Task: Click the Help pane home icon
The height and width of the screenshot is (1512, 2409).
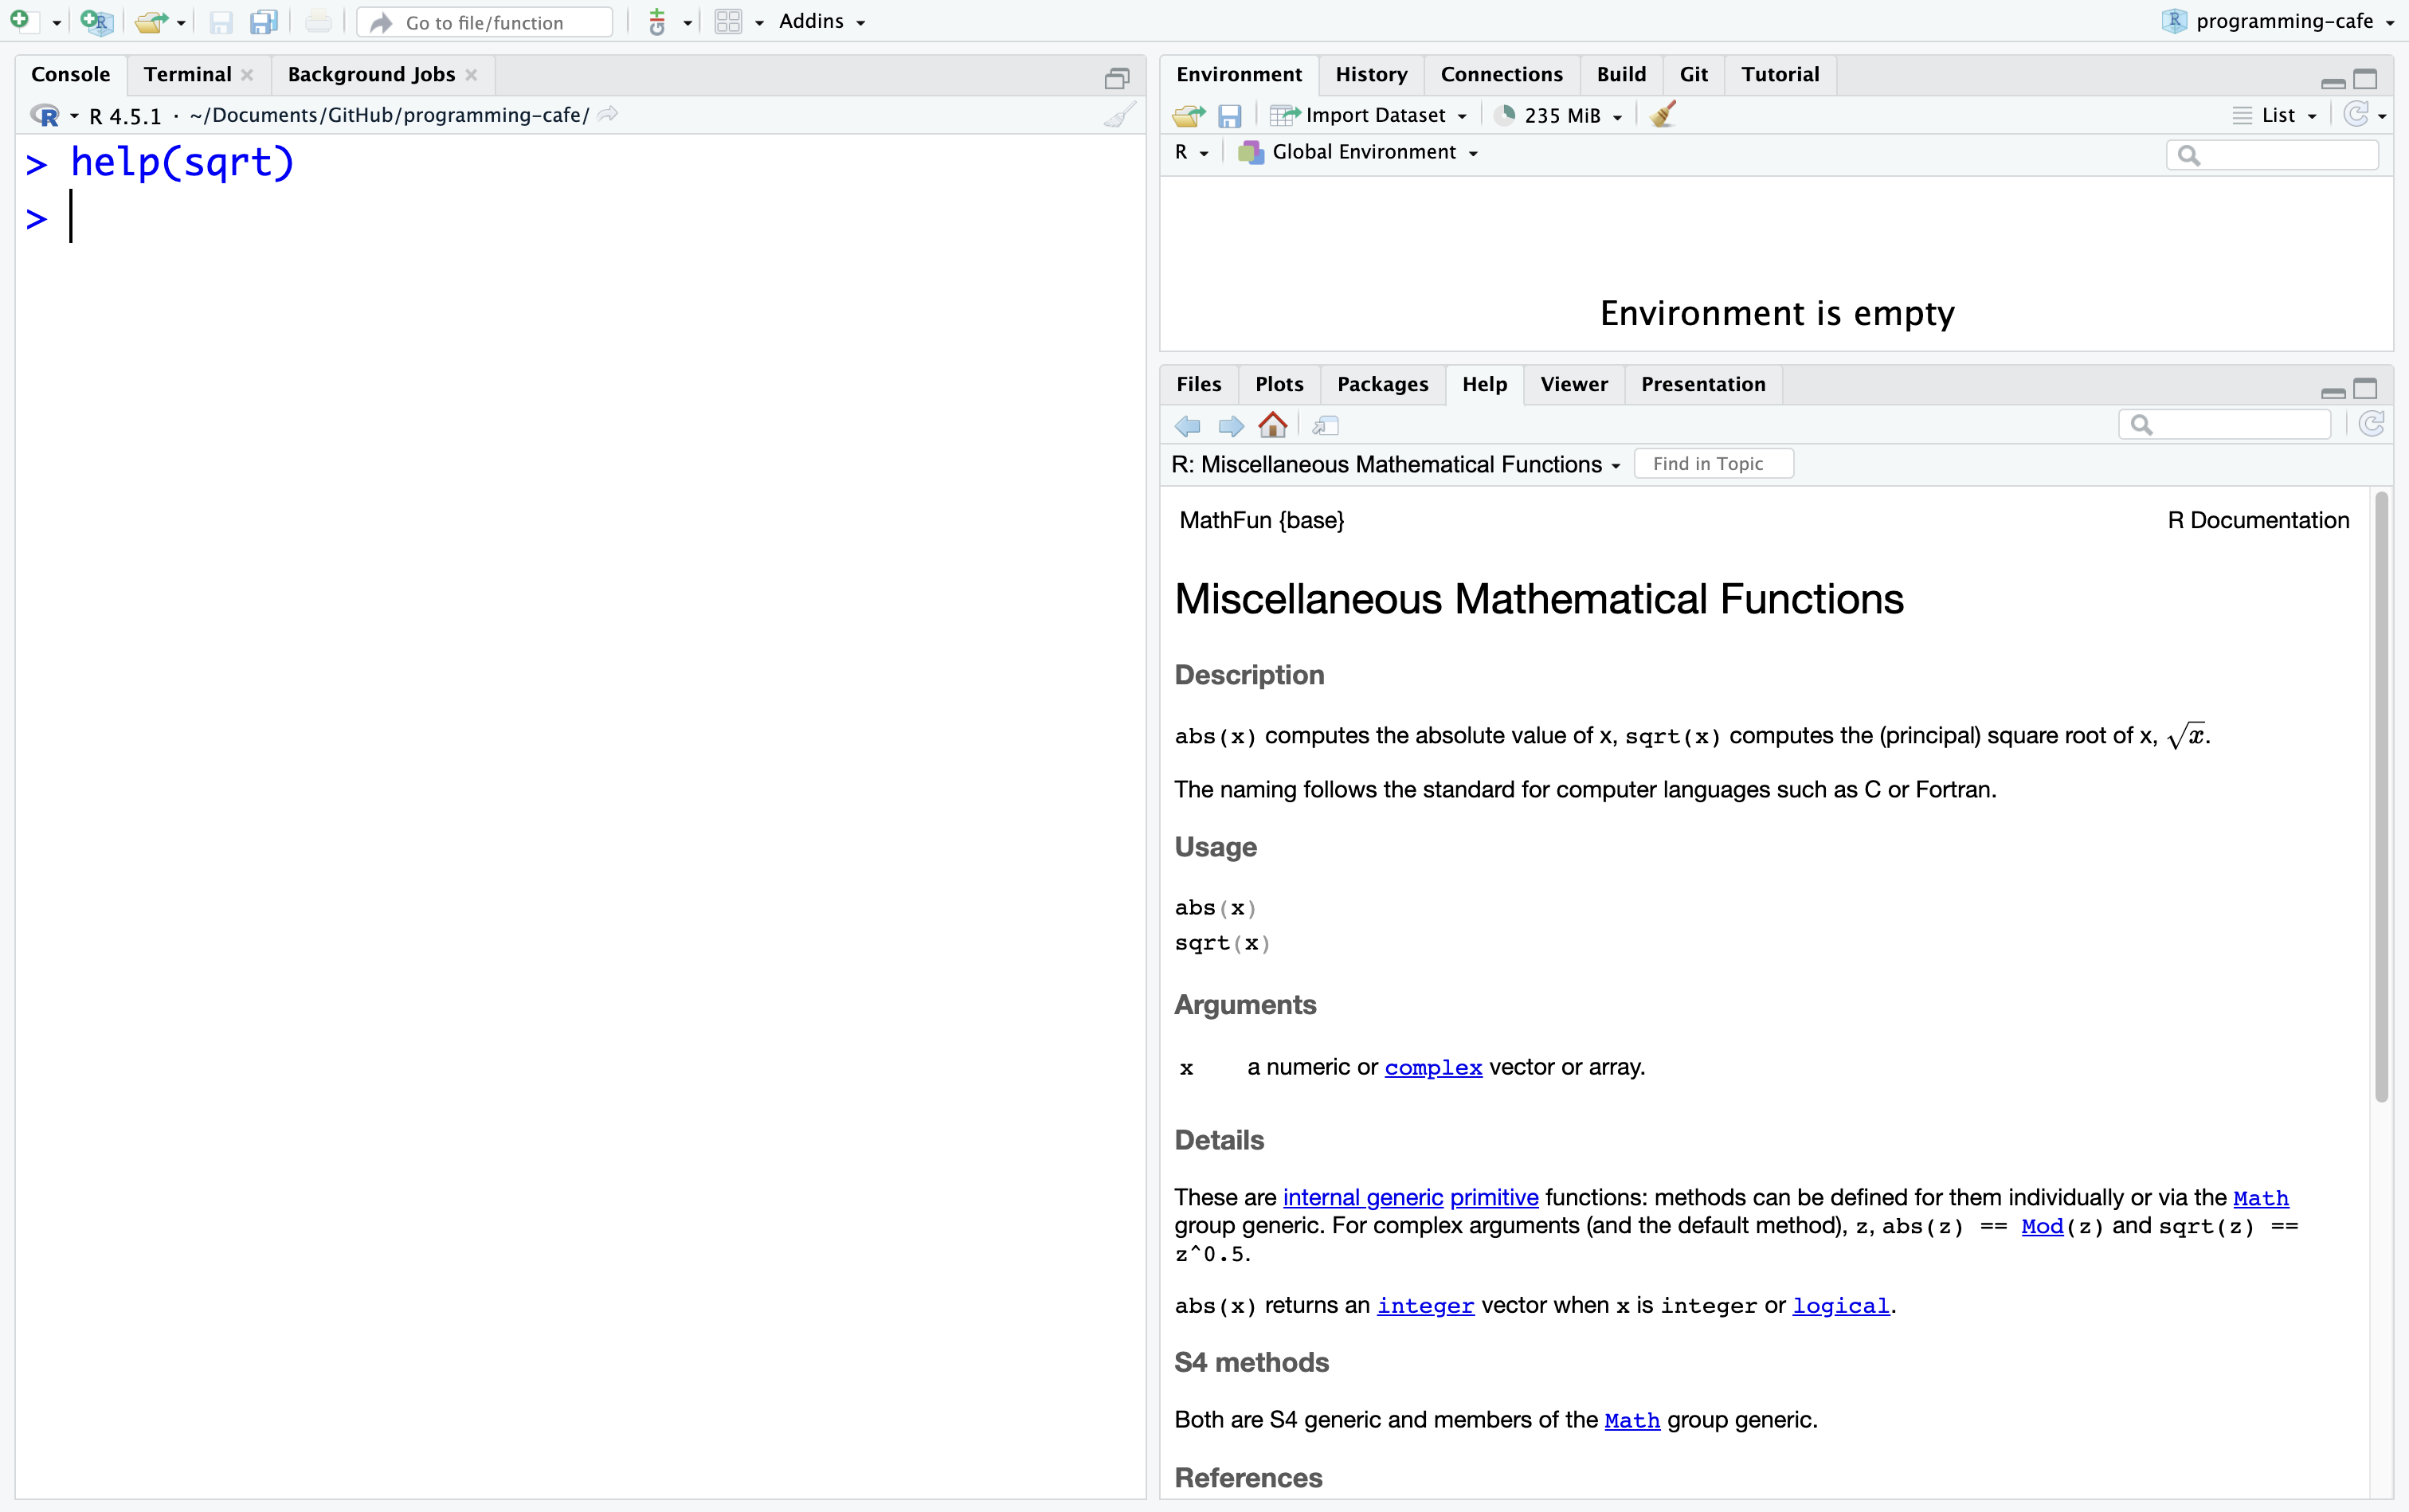Action: coord(1272,425)
